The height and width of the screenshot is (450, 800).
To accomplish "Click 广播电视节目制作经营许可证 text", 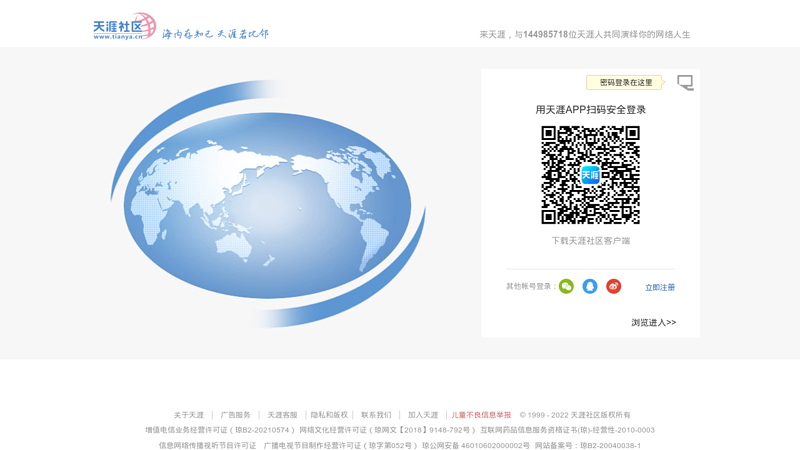I will click(340, 445).
